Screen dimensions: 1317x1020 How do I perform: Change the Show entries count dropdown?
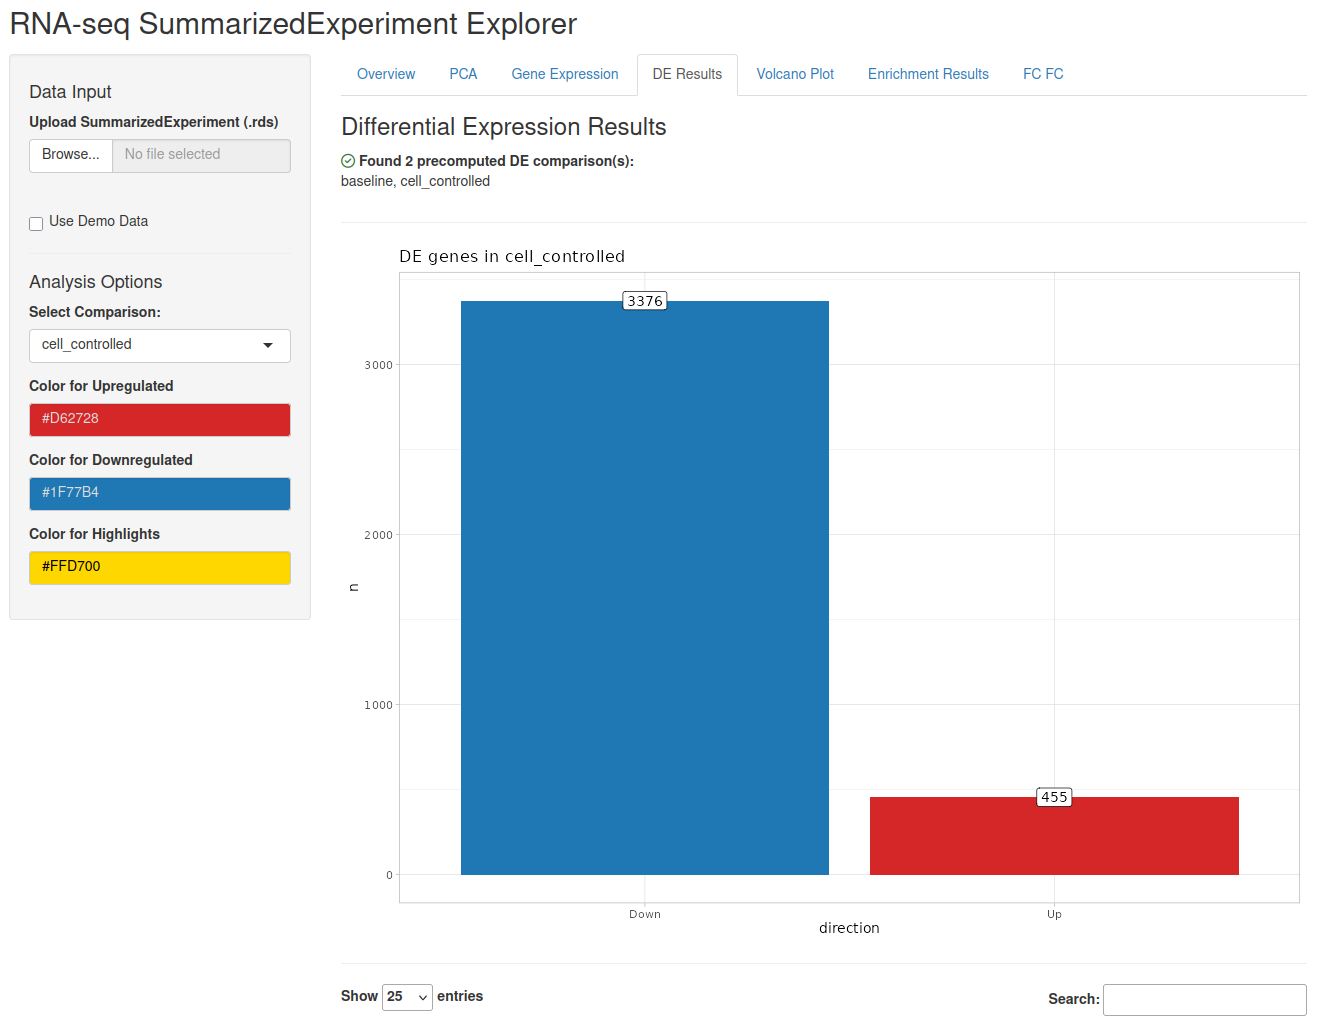pyautogui.click(x=407, y=997)
